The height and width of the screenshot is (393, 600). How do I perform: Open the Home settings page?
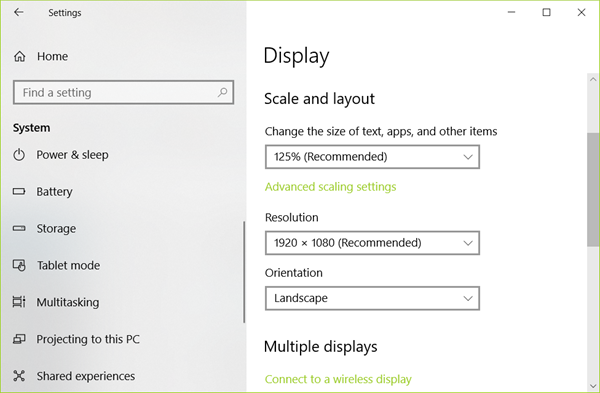click(x=52, y=57)
